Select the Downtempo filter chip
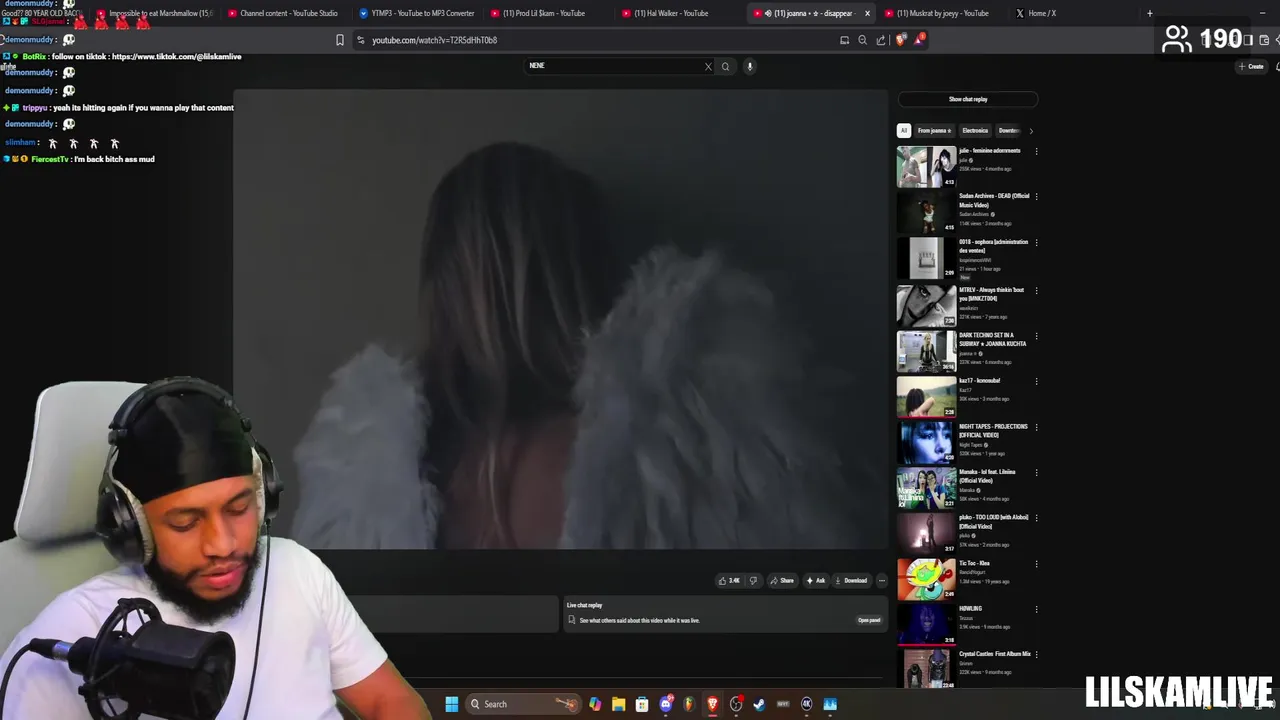1280x720 pixels. pyautogui.click(x=1009, y=130)
